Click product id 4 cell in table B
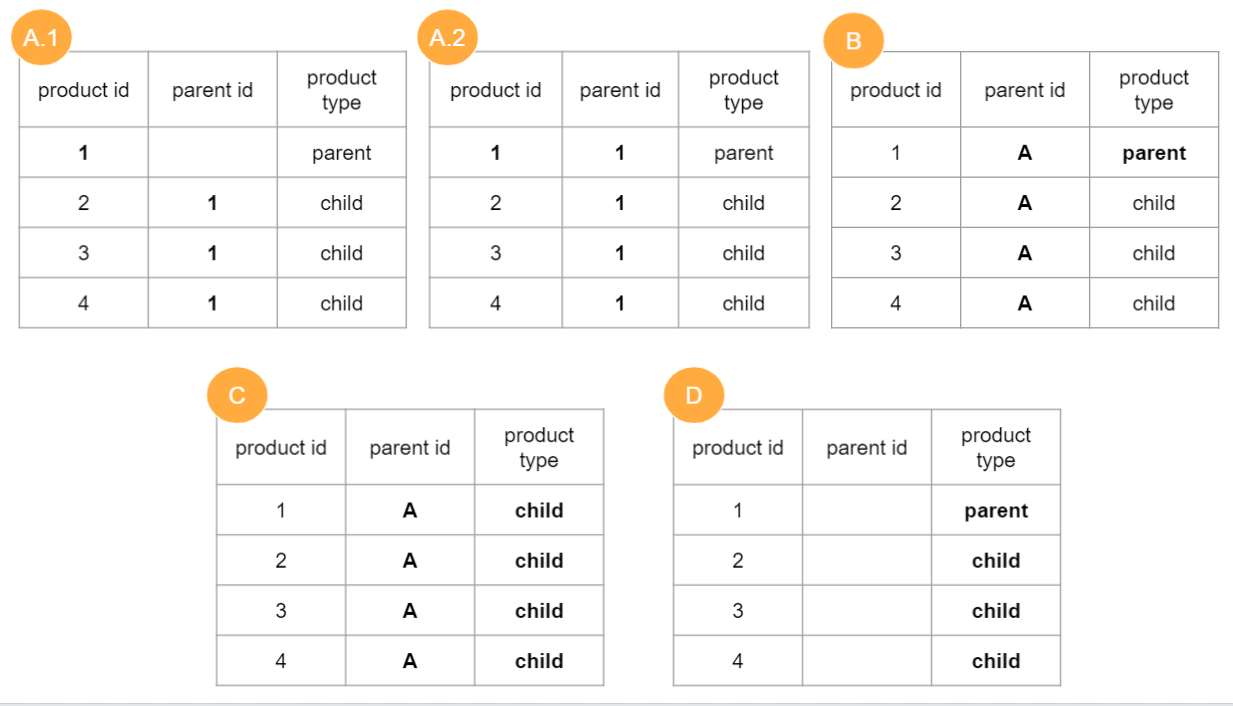This screenshot has width=1233, height=706. tap(896, 303)
